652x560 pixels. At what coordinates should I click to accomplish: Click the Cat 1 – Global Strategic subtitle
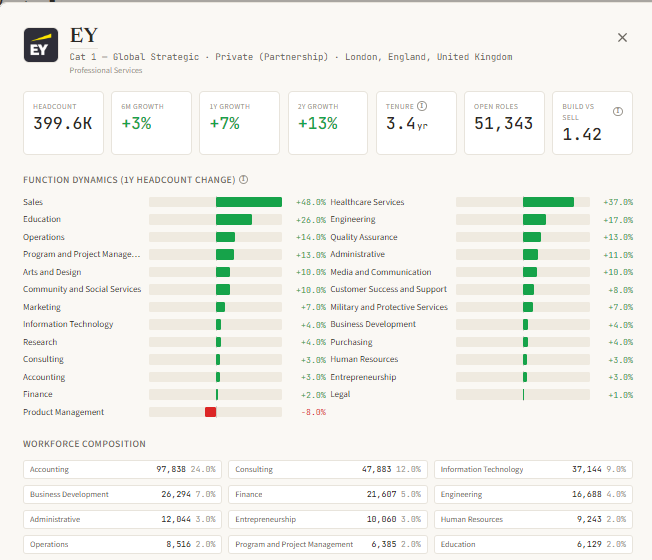[134, 57]
